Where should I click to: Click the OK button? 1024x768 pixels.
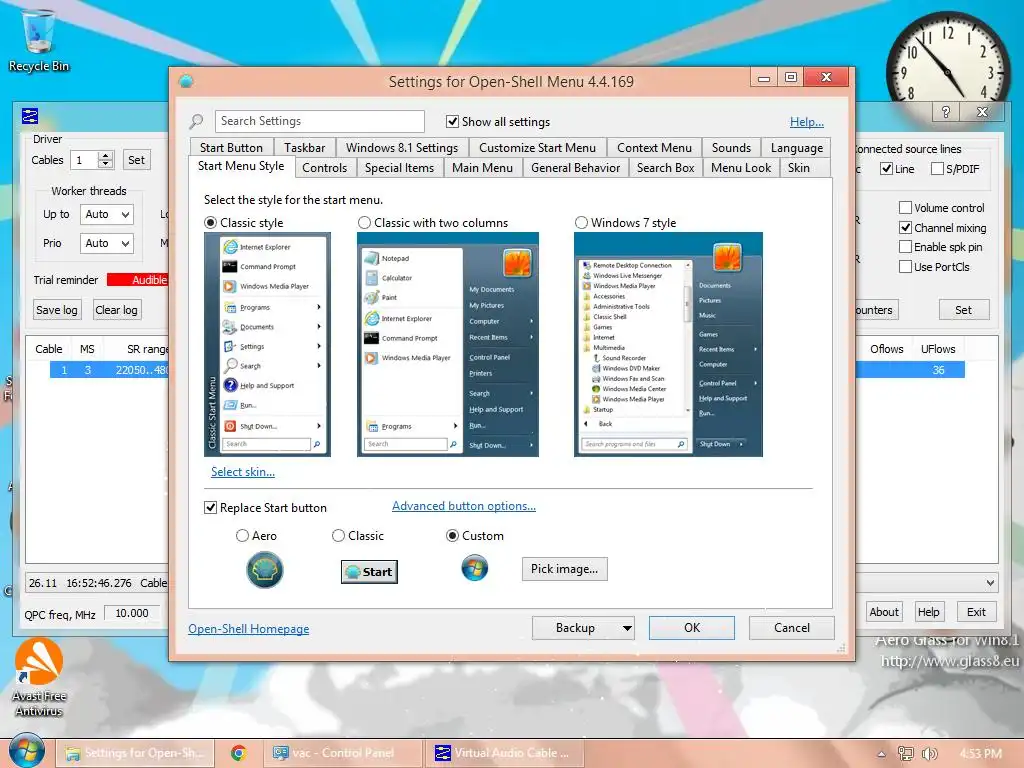click(692, 628)
